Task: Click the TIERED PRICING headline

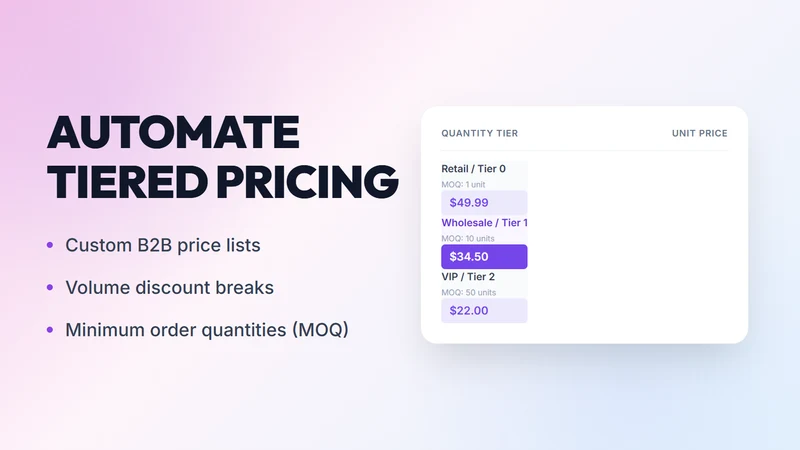Action: click(222, 182)
